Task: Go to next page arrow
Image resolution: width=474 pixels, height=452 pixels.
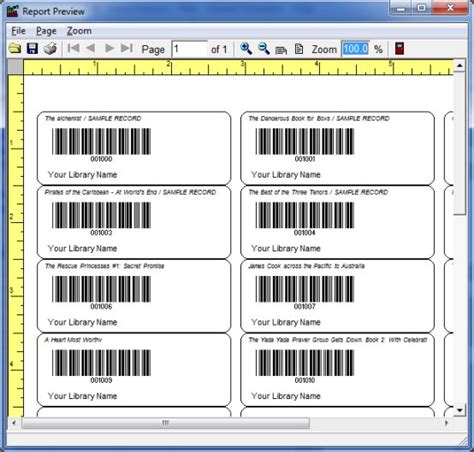Action: [x=109, y=48]
